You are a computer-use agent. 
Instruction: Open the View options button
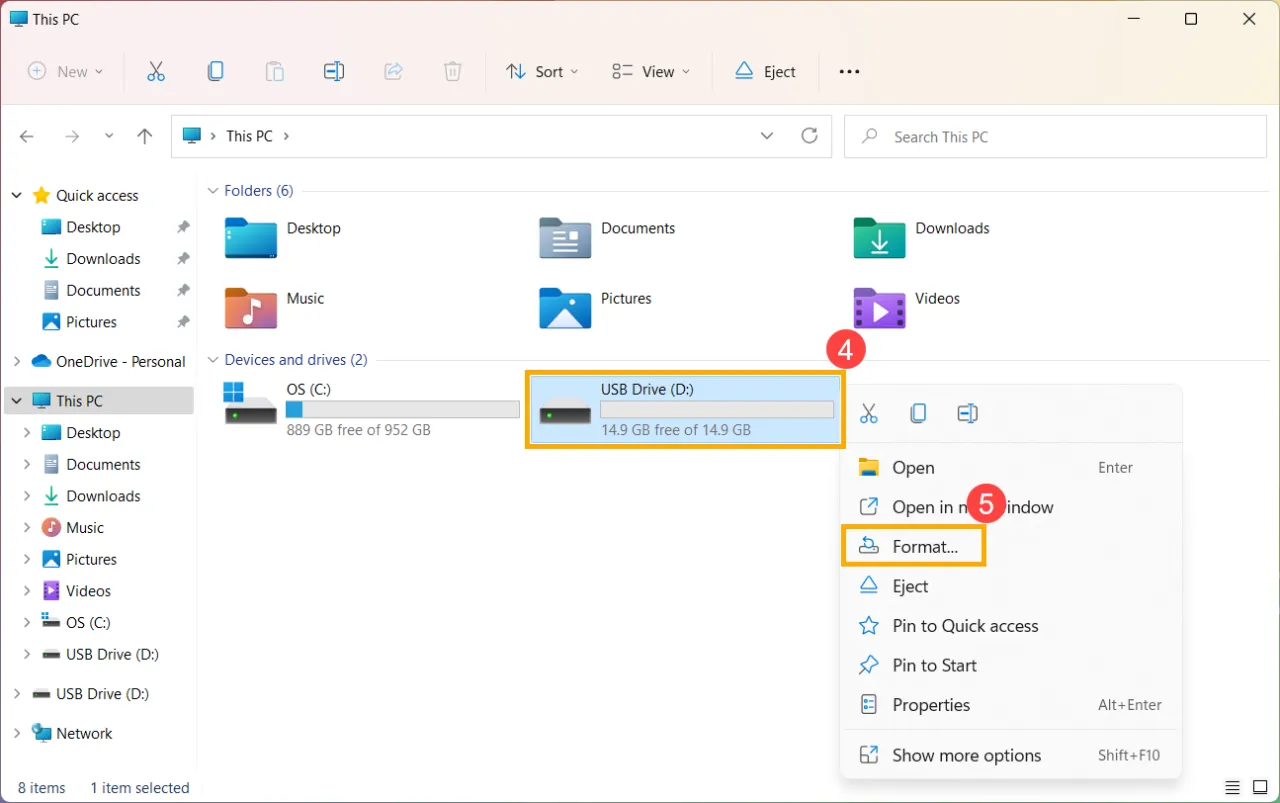650,71
